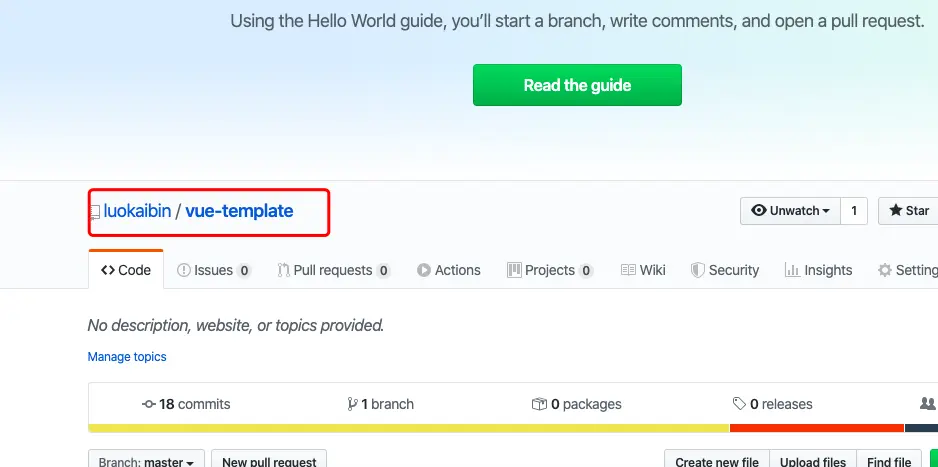Open the Security tab
Viewport: 938px width, 467px height.
(x=724, y=270)
